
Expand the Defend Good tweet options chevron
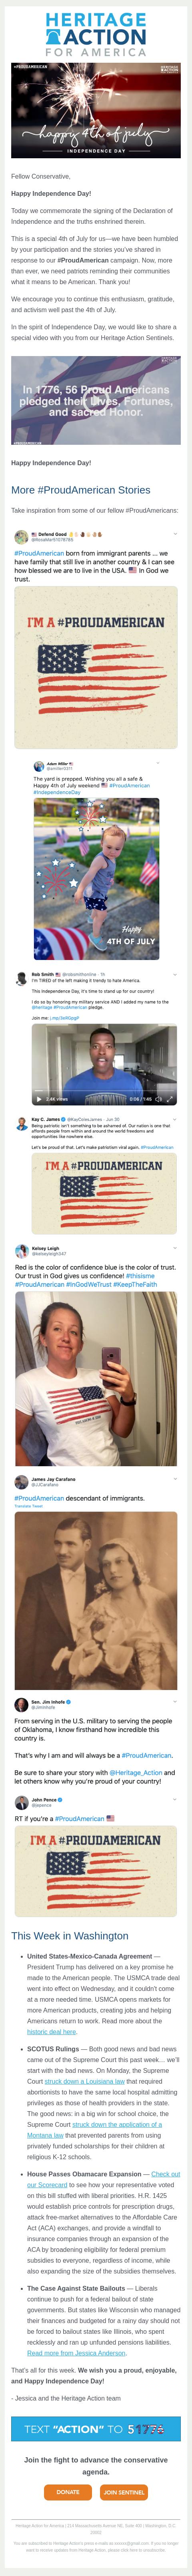pos(176,535)
